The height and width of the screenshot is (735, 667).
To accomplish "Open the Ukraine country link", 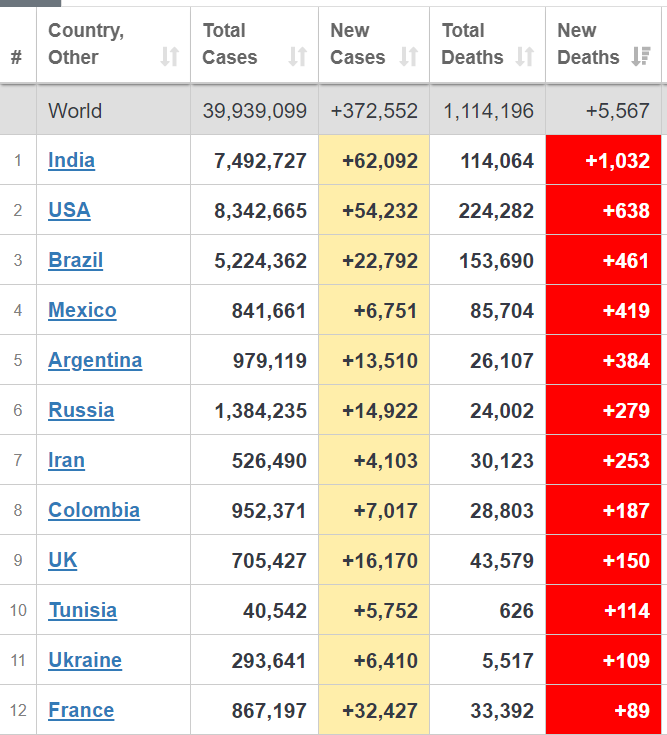I will point(85,660).
